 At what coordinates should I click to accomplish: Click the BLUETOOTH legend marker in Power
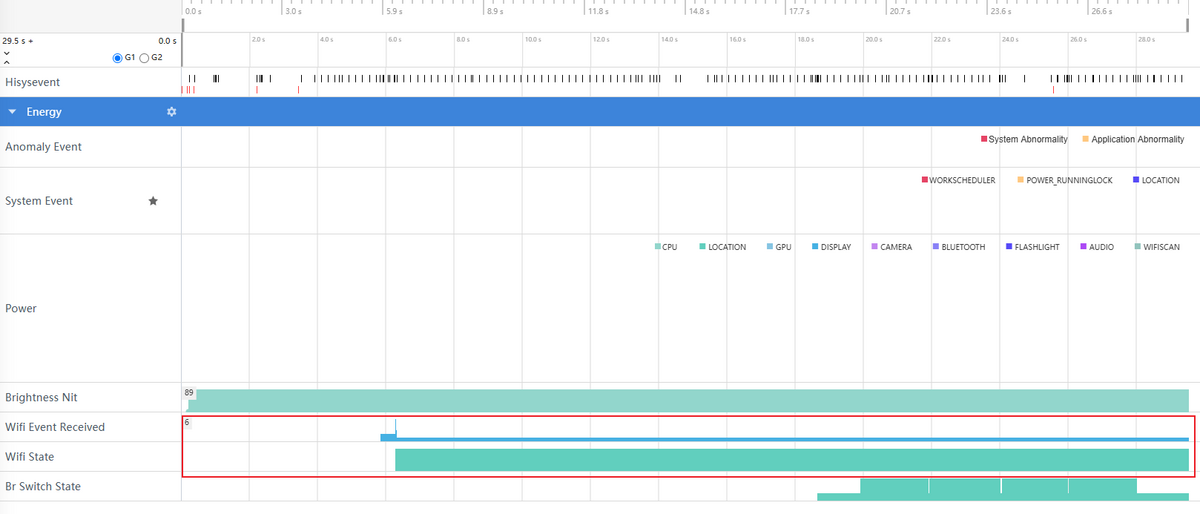935,247
